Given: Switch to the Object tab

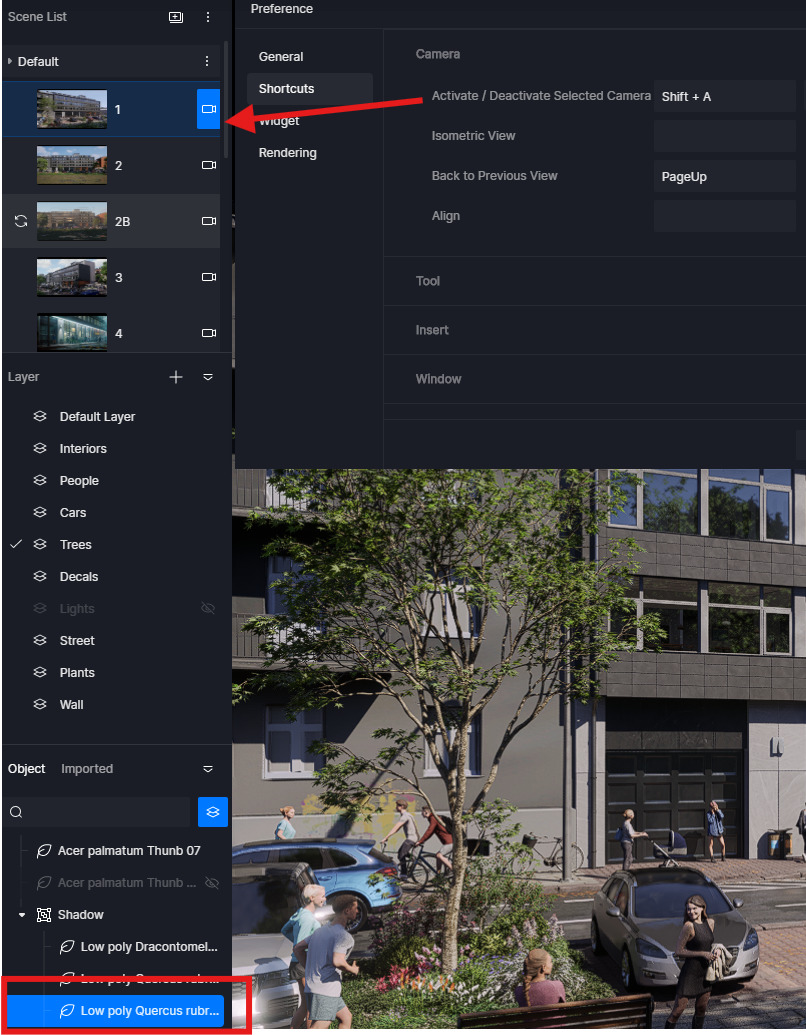Looking at the screenshot, I should coord(26,769).
